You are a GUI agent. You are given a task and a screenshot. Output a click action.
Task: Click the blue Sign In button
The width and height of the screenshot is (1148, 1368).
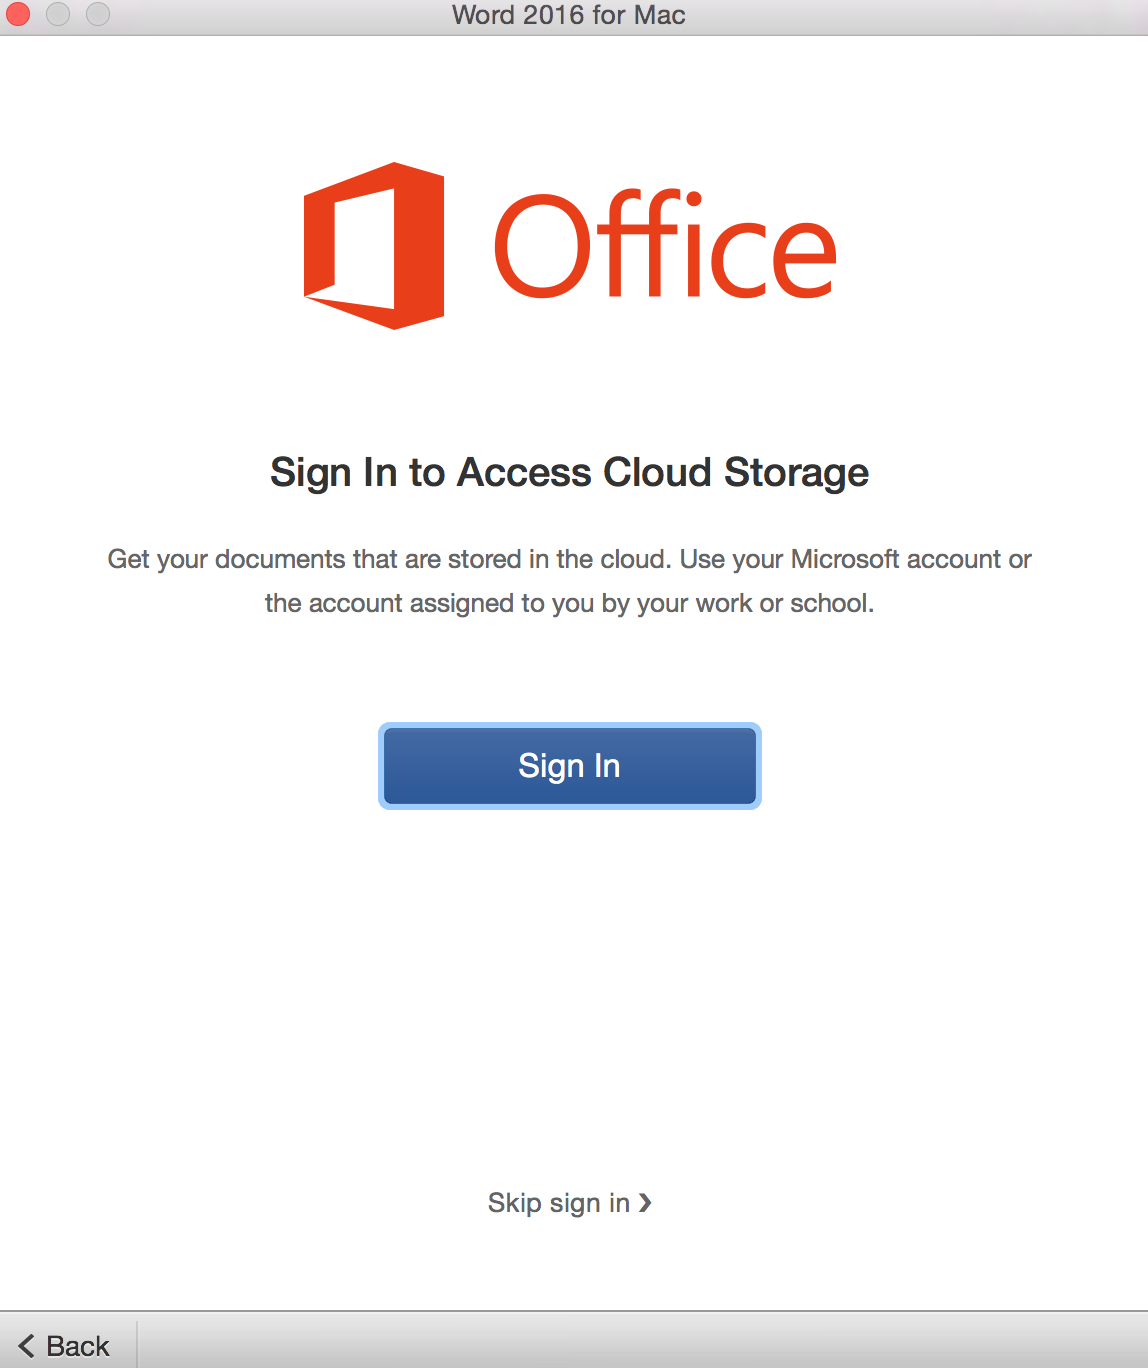(570, 766)
